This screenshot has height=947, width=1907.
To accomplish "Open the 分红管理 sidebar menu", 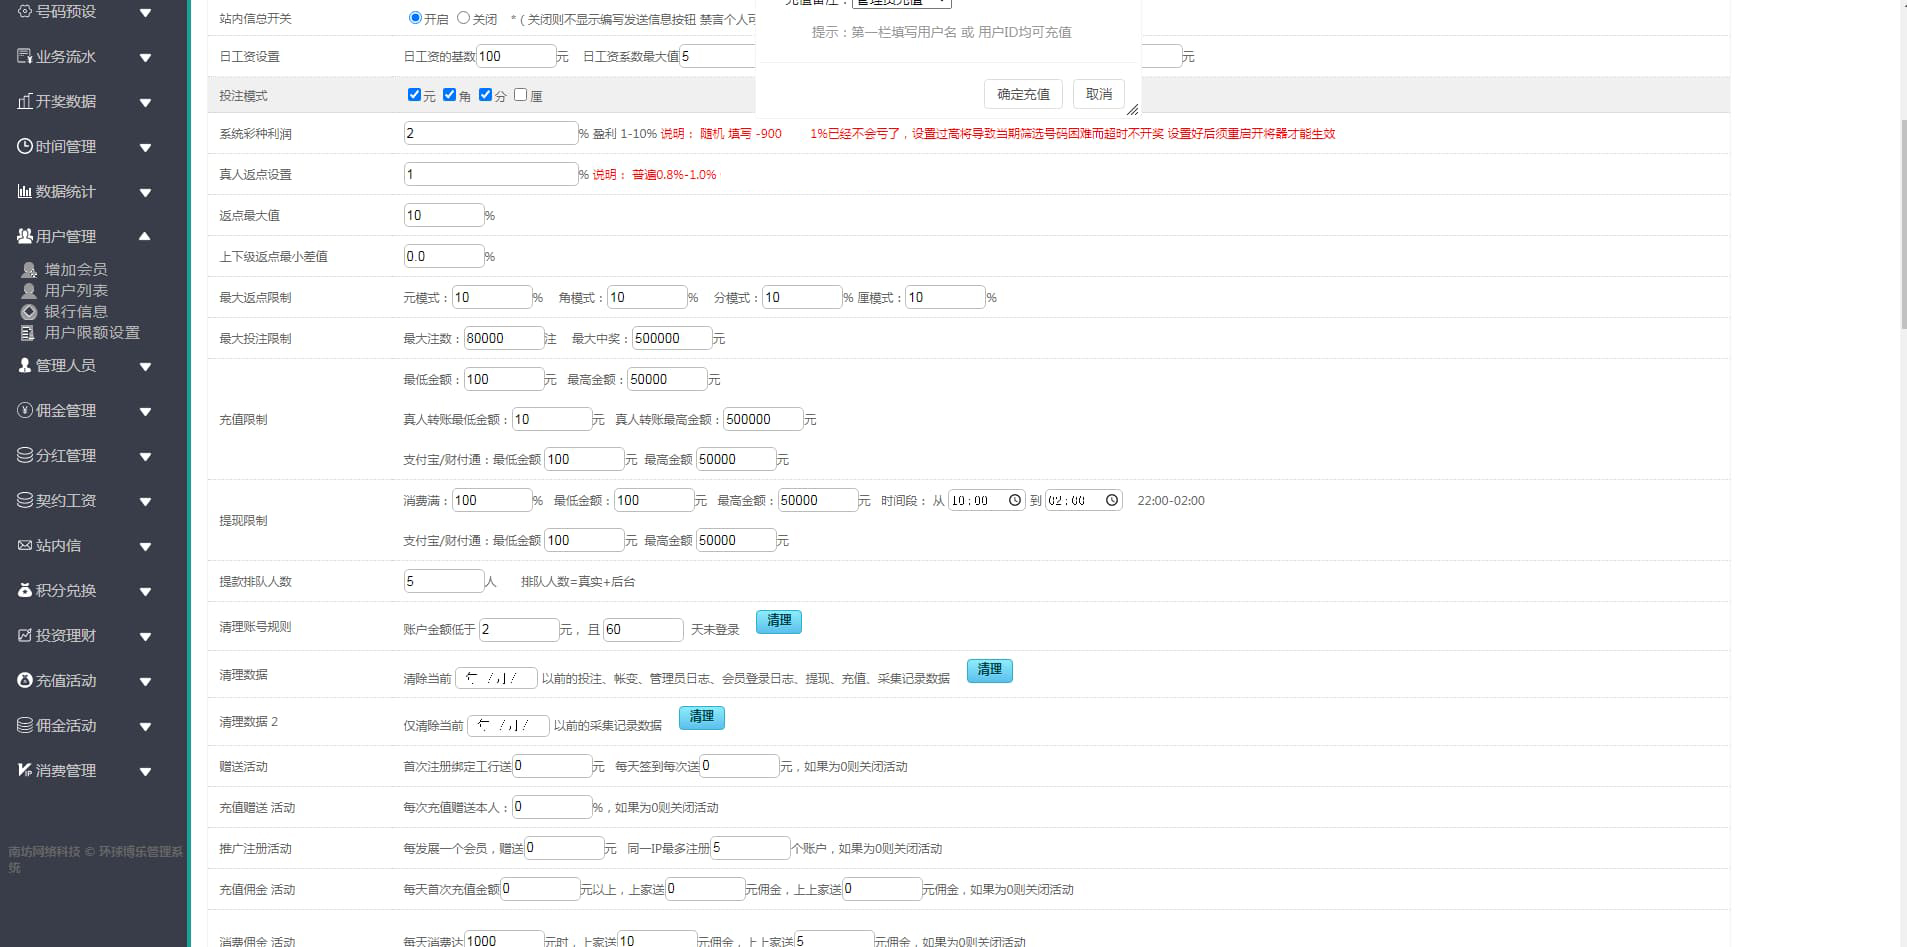I will 66,455.
